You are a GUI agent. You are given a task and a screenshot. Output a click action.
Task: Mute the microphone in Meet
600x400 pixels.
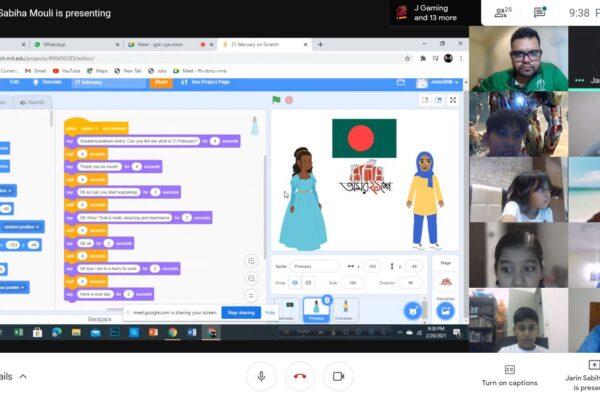pyautogui.click(x=261, y=376)
